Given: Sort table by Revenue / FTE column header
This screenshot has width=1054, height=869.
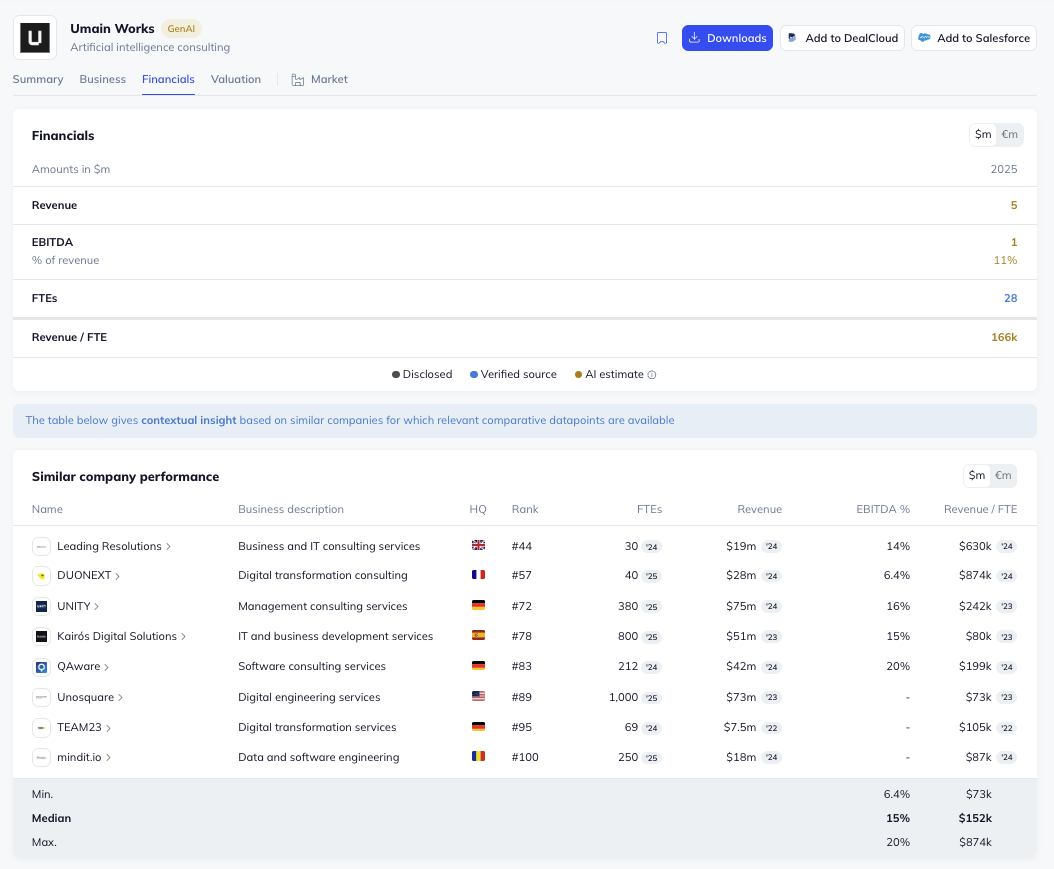Looking at the screenshot, I should [x=979, y=509].
